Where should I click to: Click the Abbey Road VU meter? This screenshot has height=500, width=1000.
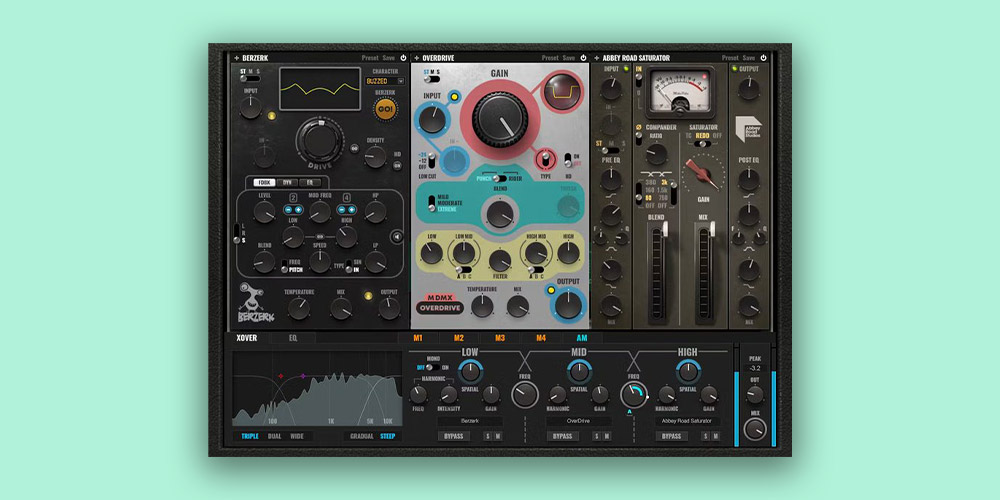click(x=680, y=91)
